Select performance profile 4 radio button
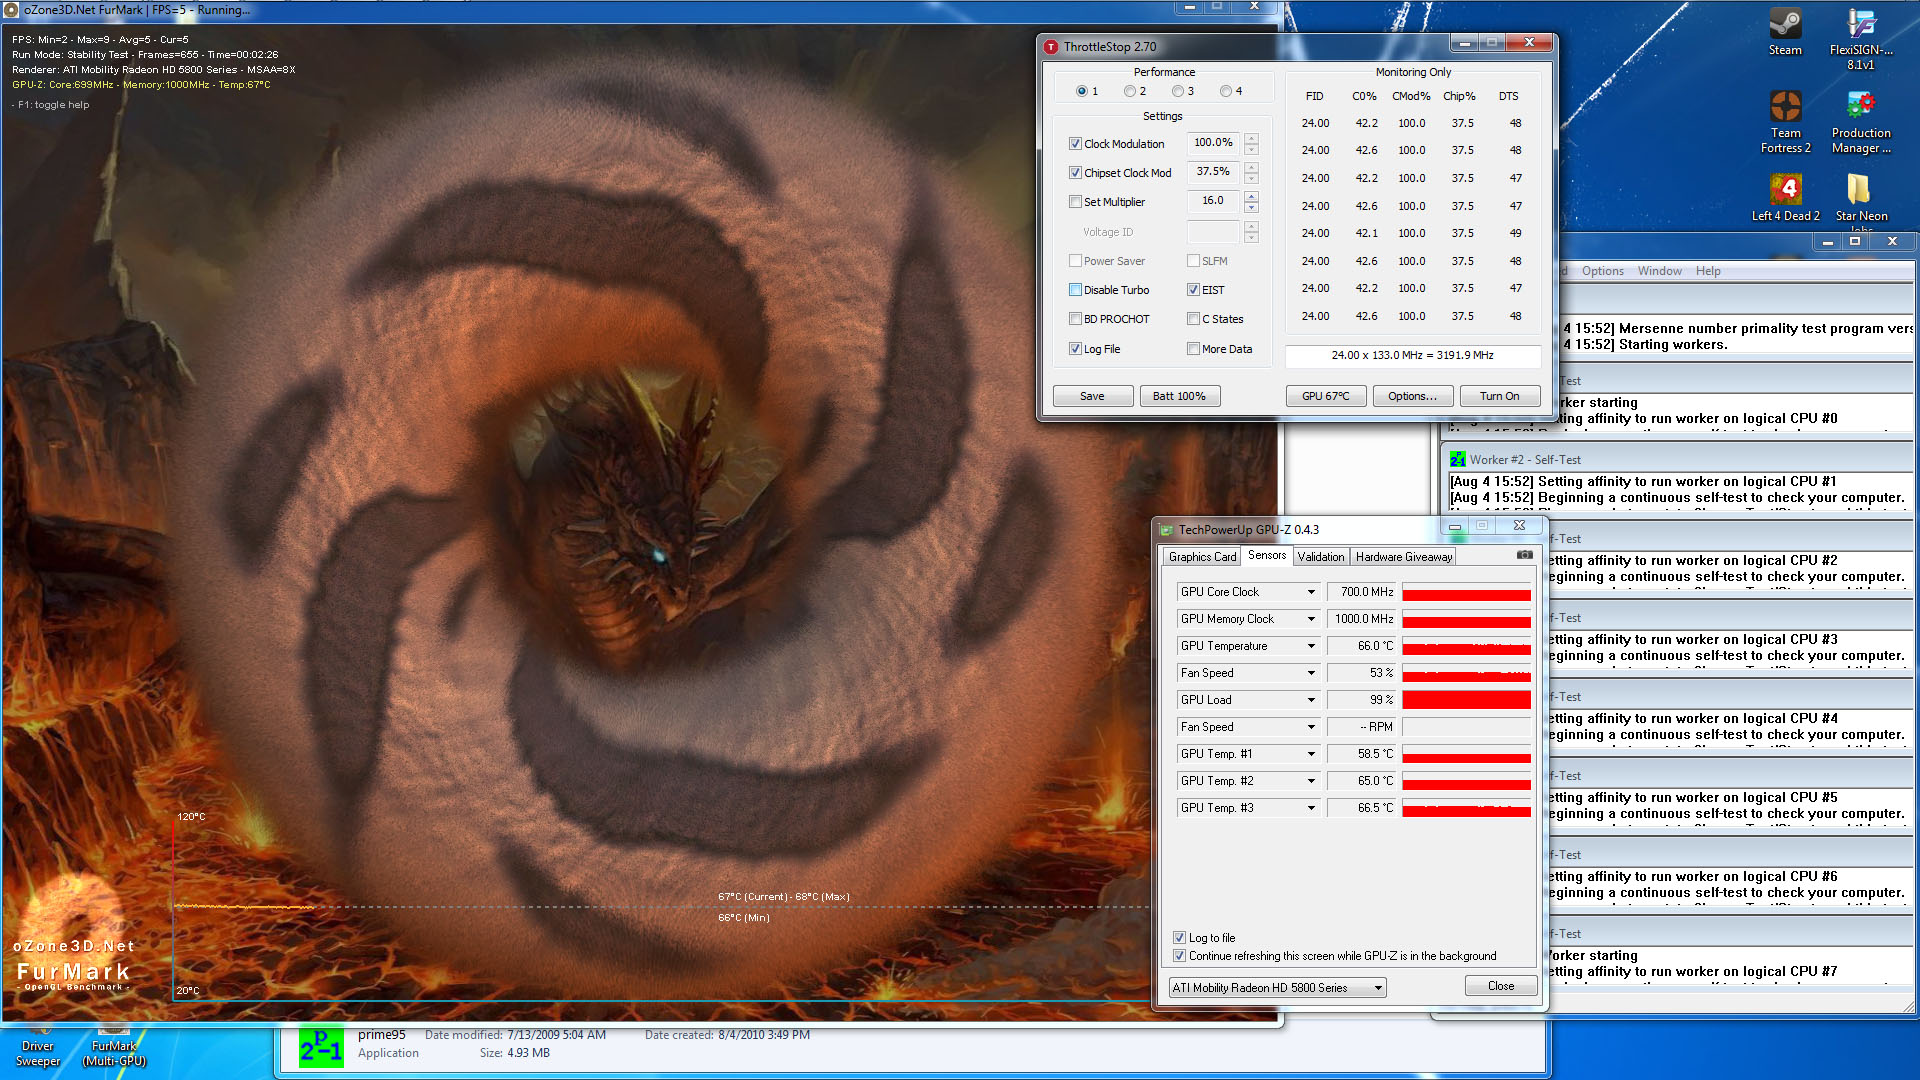1920x1080 pixels. click(x=1226, y=91)
